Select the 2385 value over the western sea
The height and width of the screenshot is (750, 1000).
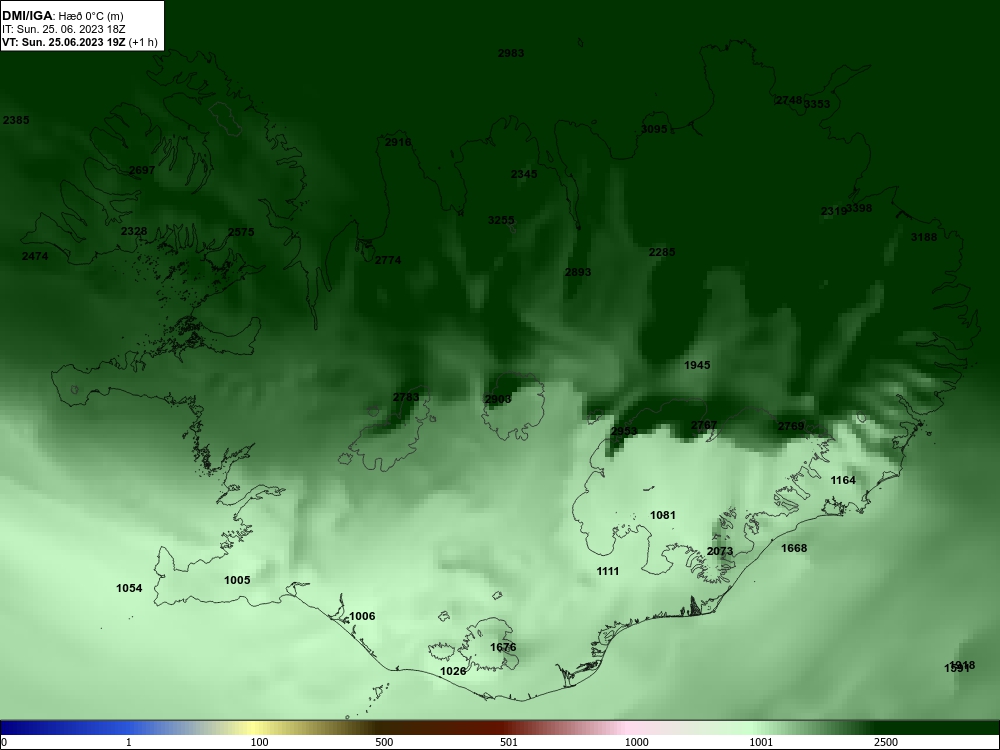[x=16, y=121]
